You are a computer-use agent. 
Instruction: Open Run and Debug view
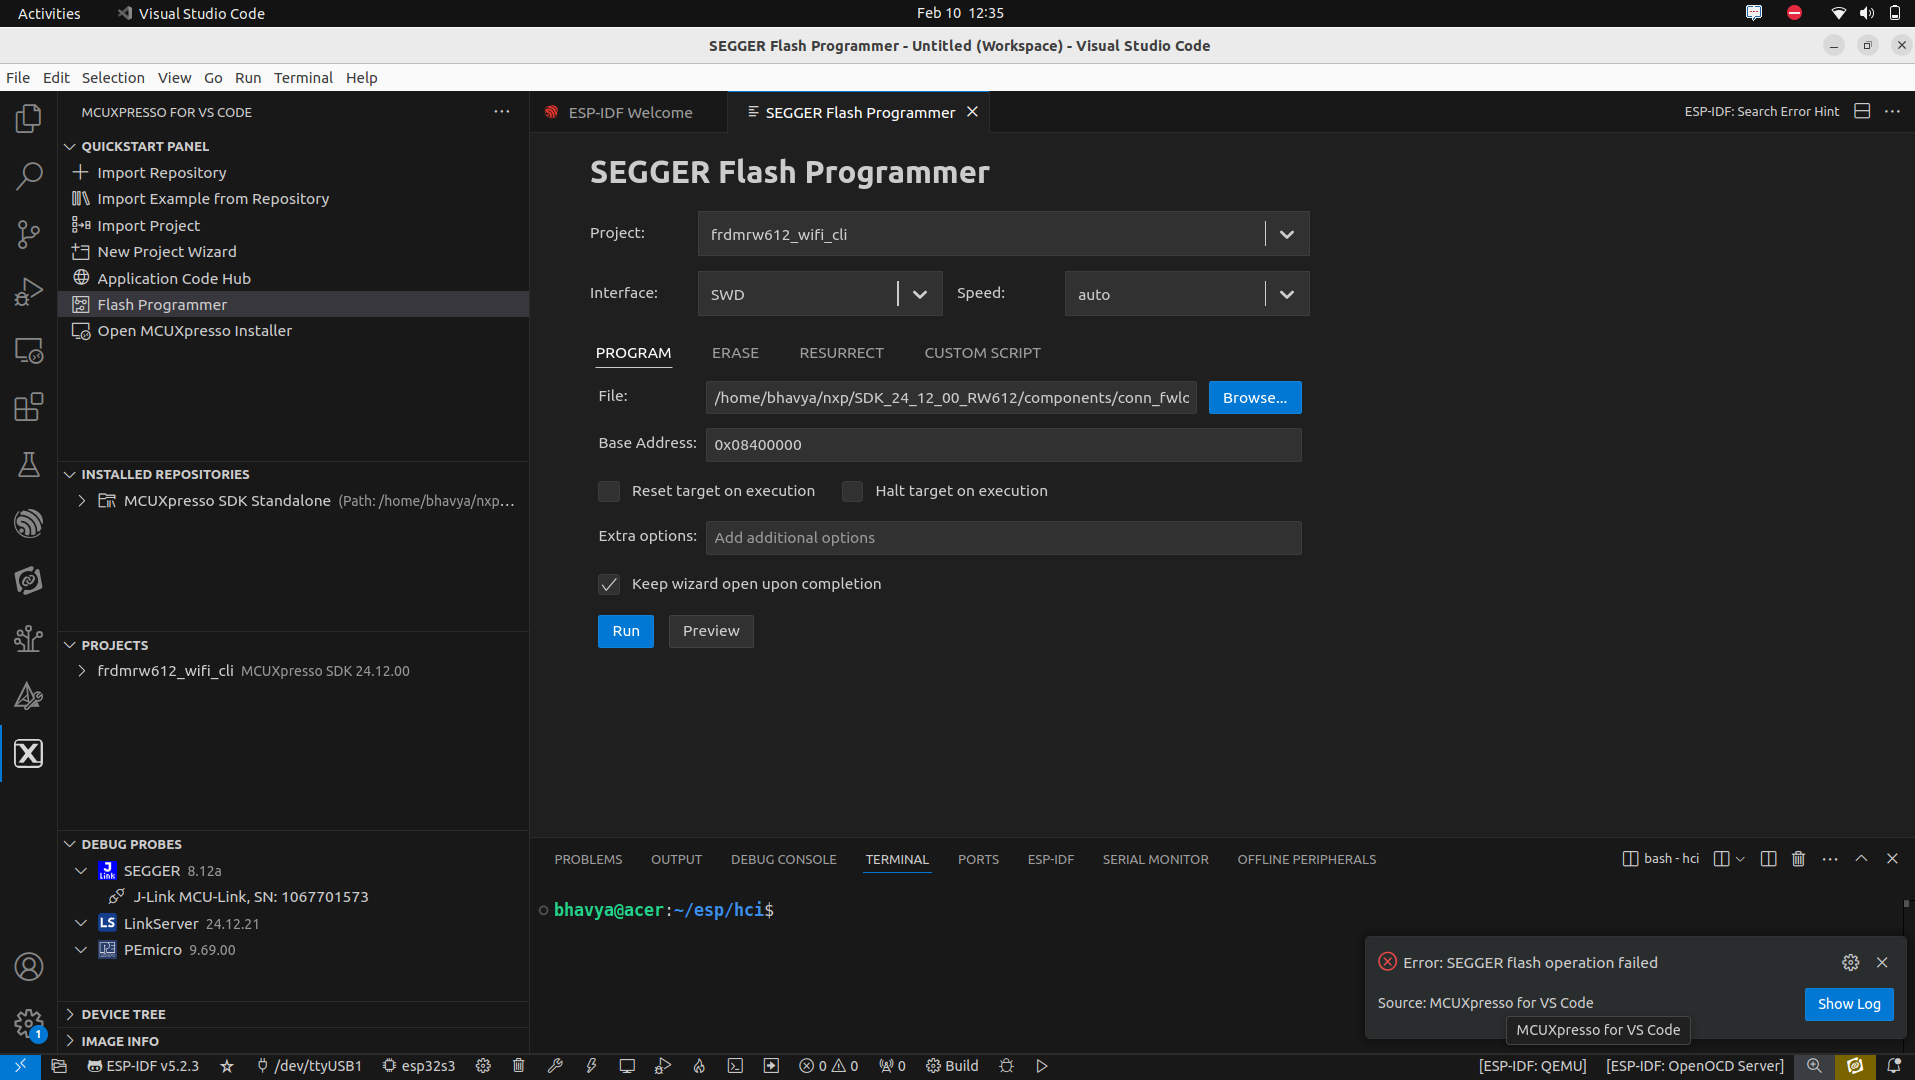[x=29, y=292]
